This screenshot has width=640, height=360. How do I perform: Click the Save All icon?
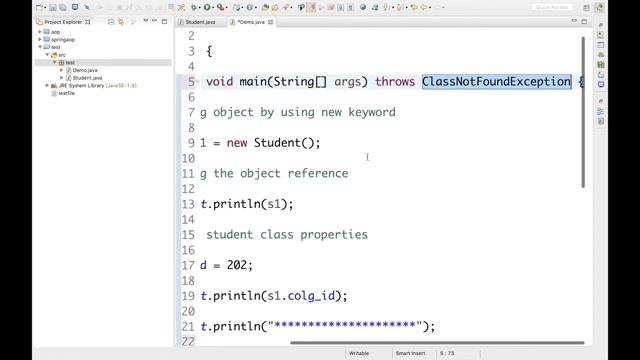[x=63, y=7]
